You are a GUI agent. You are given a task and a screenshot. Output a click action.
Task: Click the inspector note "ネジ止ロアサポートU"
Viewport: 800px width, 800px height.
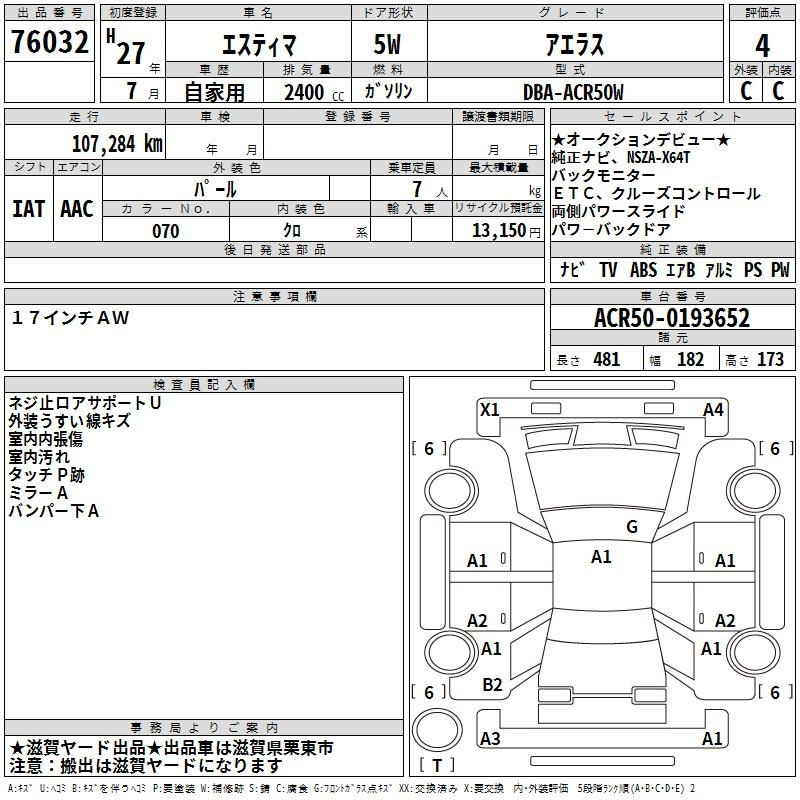point(85,403)
